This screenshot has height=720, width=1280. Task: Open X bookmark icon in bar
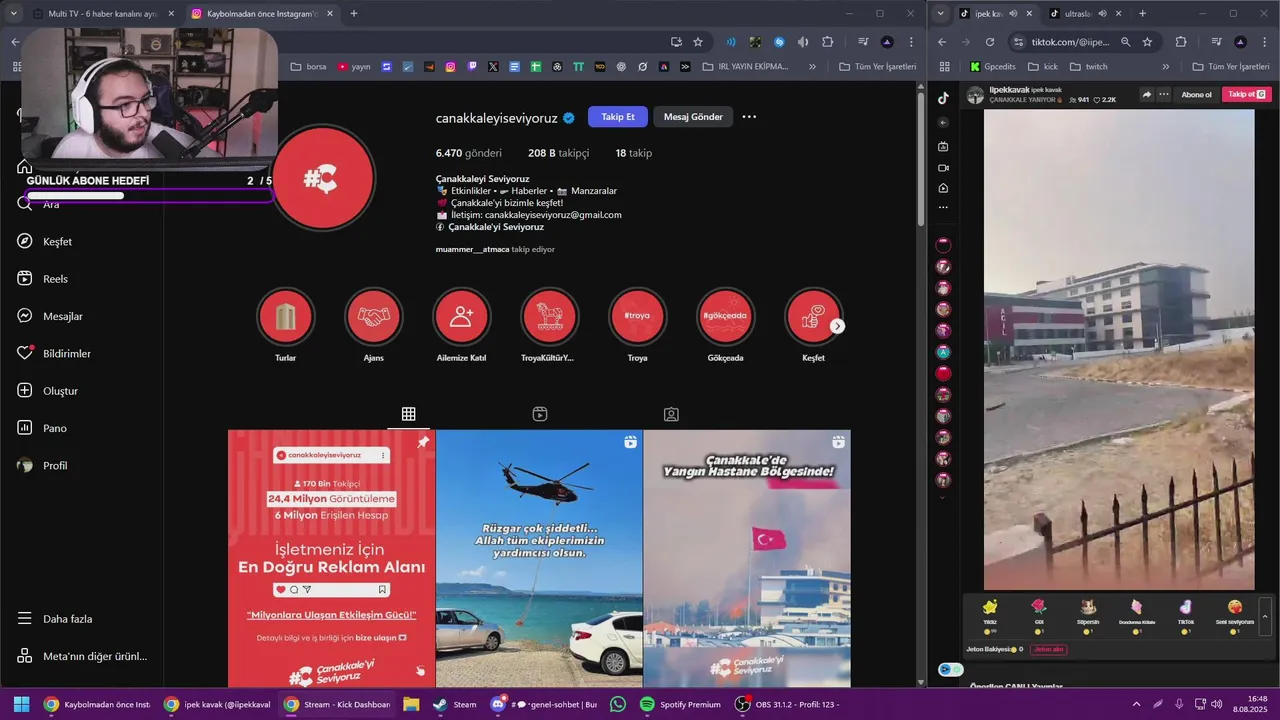pos(493,67)
